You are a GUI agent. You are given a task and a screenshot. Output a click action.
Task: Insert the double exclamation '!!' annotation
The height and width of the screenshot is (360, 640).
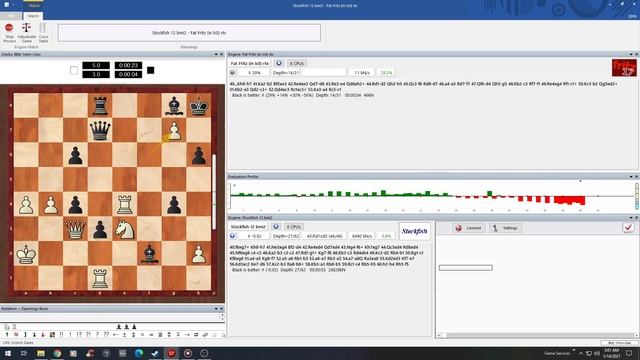pos(61,334)
